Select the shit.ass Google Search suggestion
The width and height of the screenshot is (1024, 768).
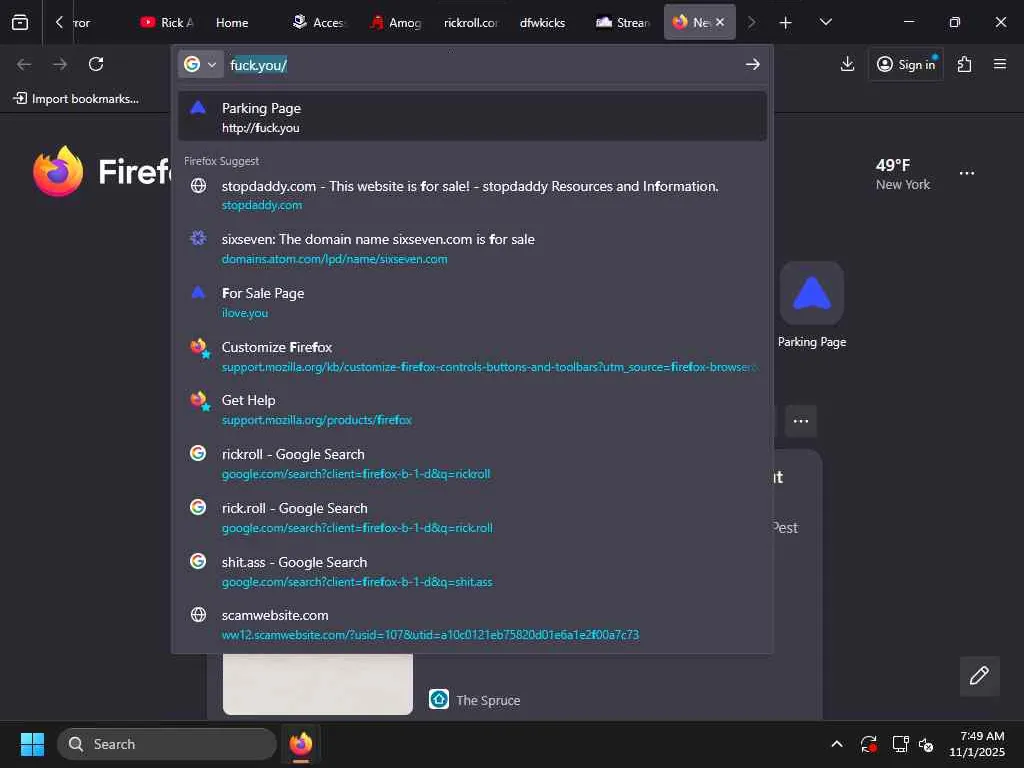(x=472, y=571)
